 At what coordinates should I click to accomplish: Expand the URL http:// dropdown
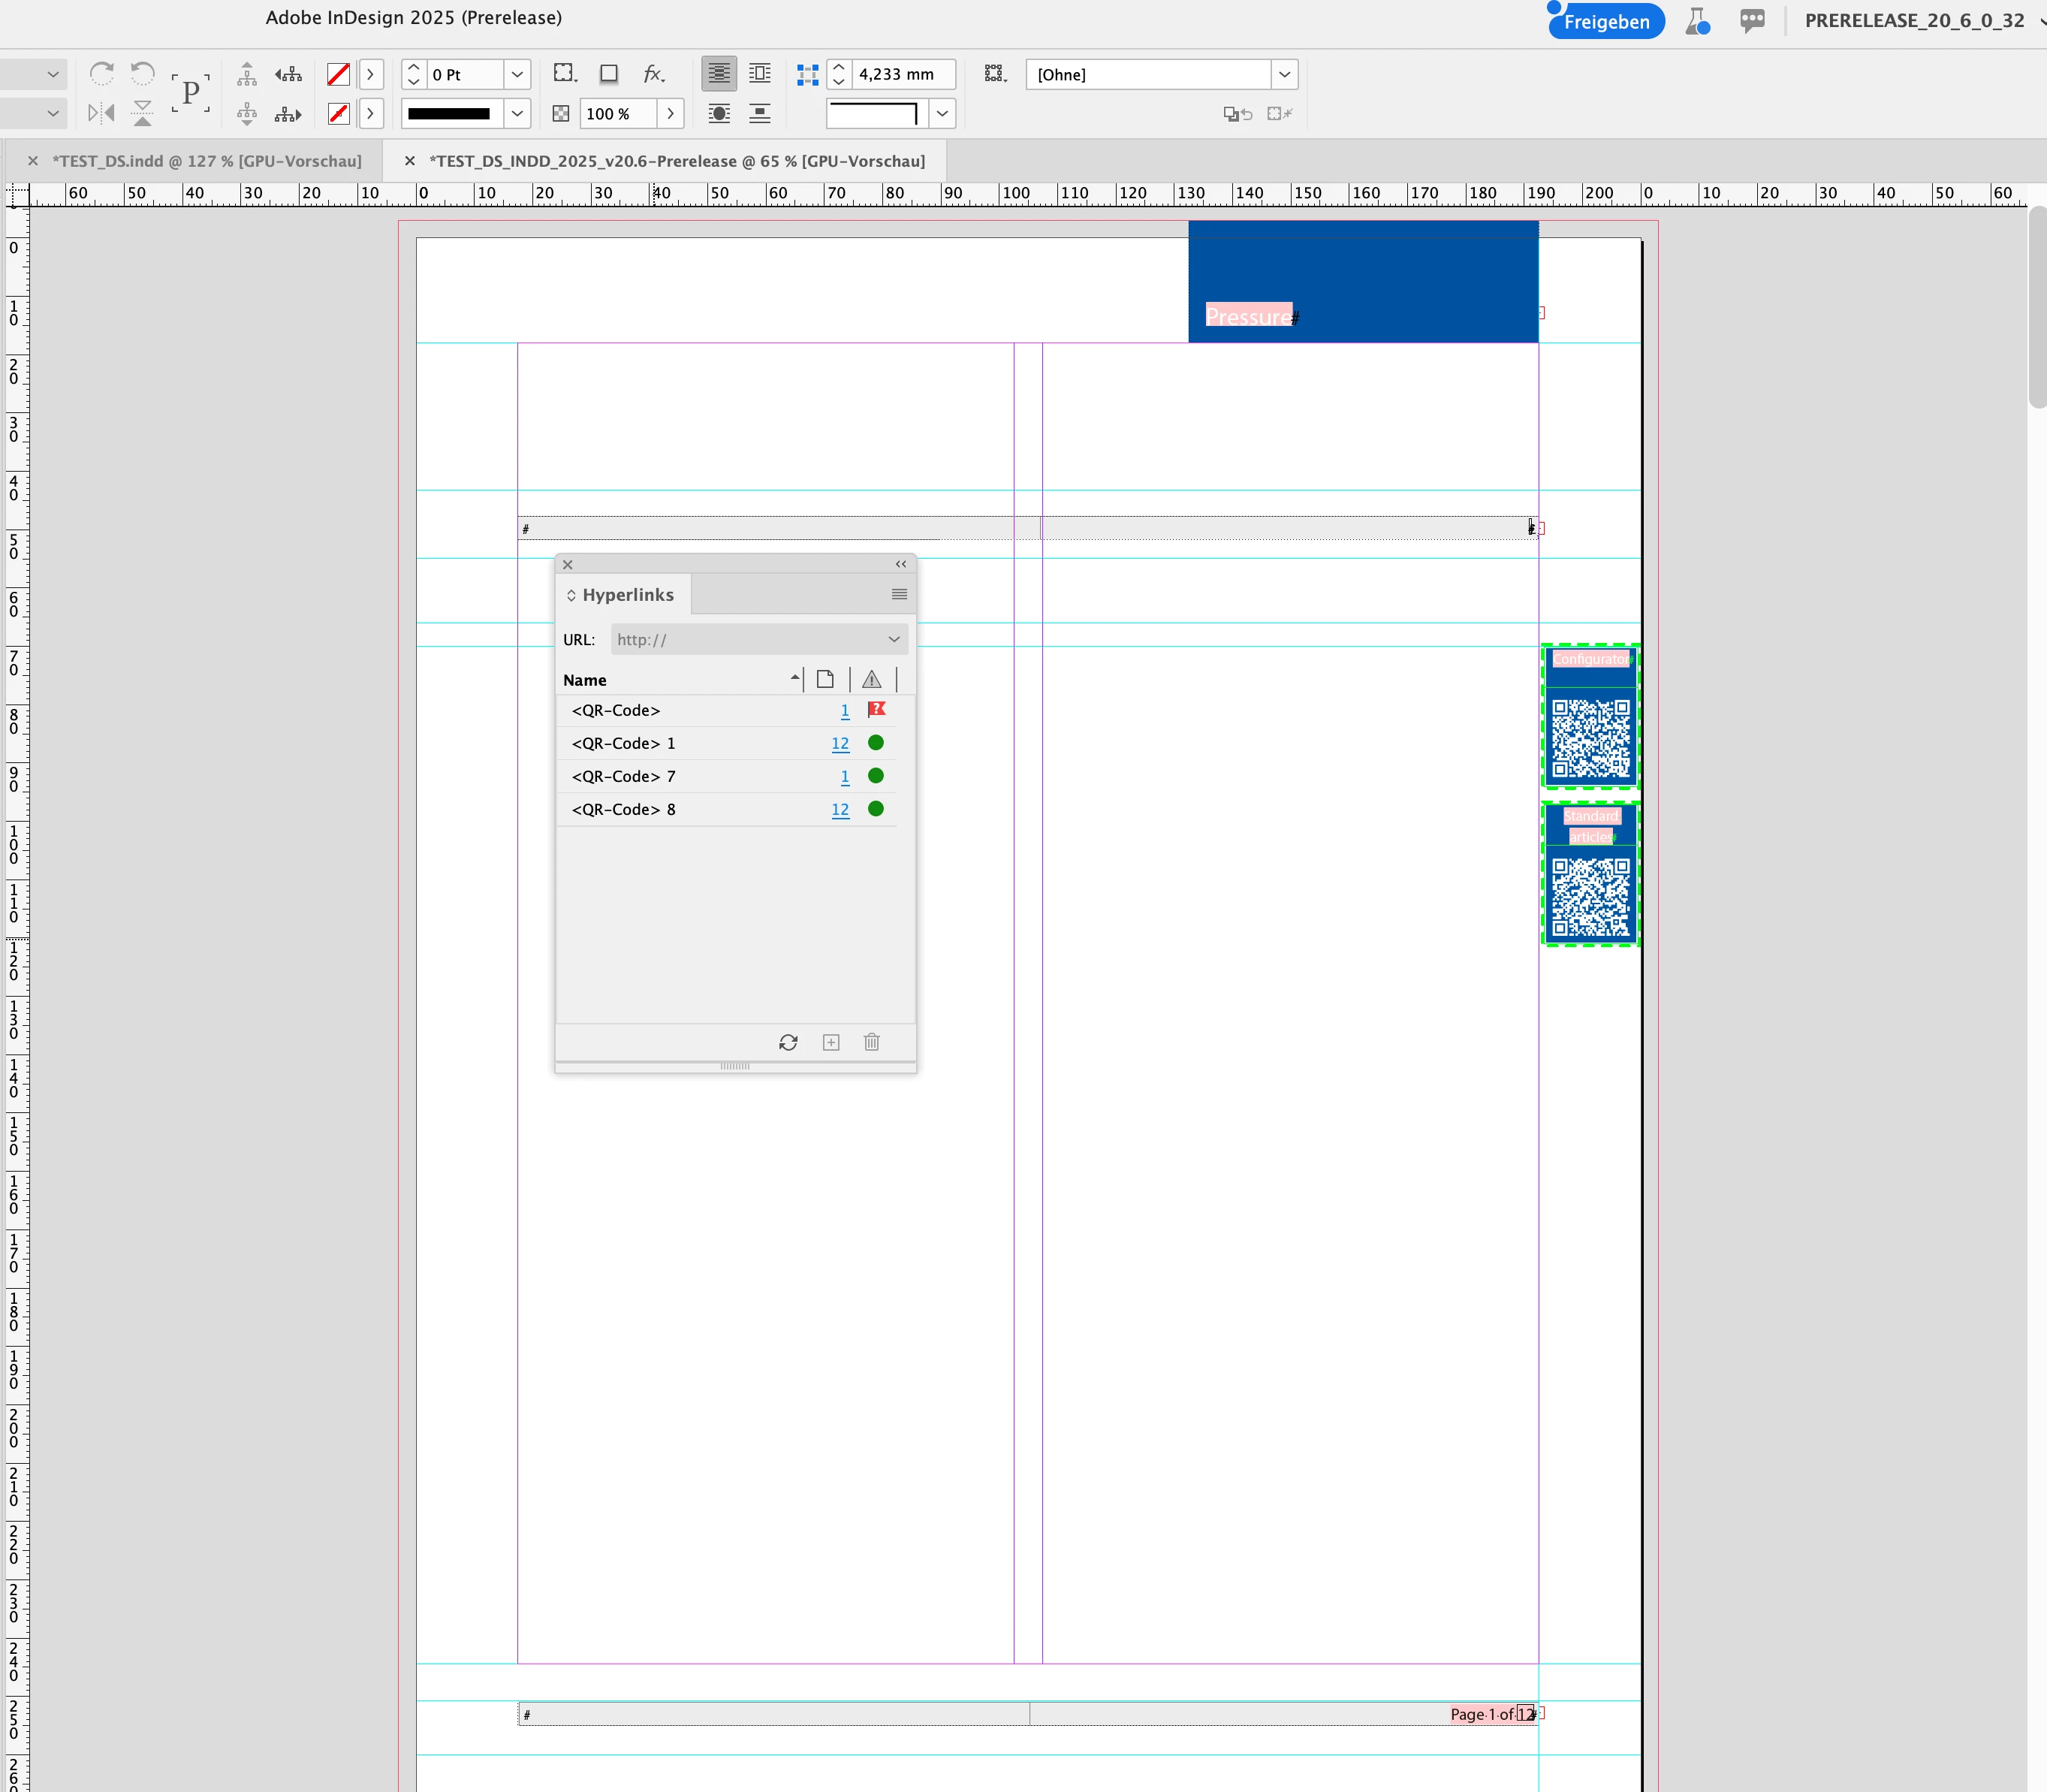pyautogui.click(x=894, y=639)
